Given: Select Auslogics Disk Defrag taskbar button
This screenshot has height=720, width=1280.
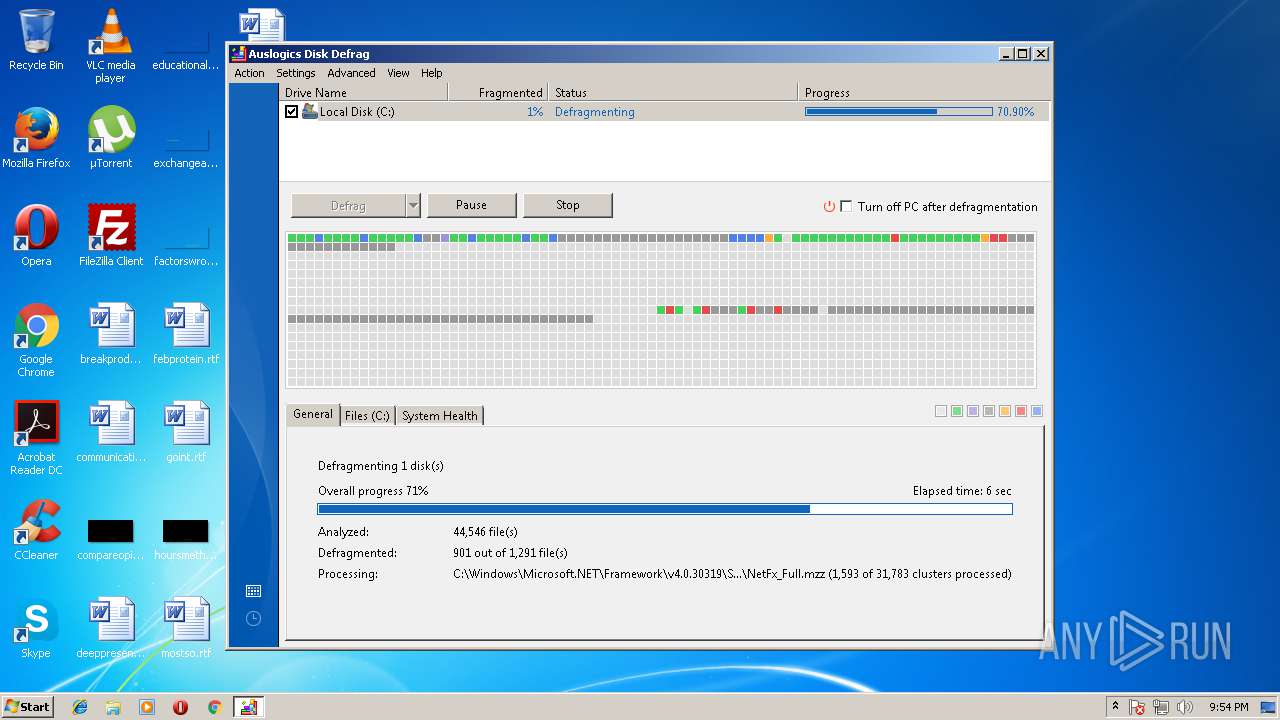Looking at the screenshot, I should point(248,707).
